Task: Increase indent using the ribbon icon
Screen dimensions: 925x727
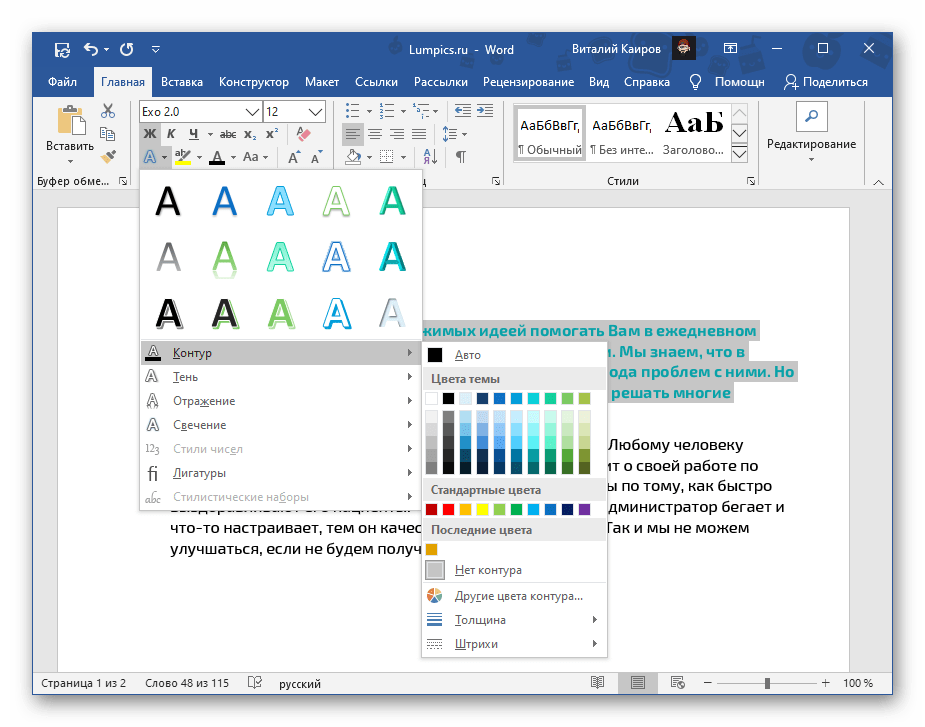Action: 485,111
